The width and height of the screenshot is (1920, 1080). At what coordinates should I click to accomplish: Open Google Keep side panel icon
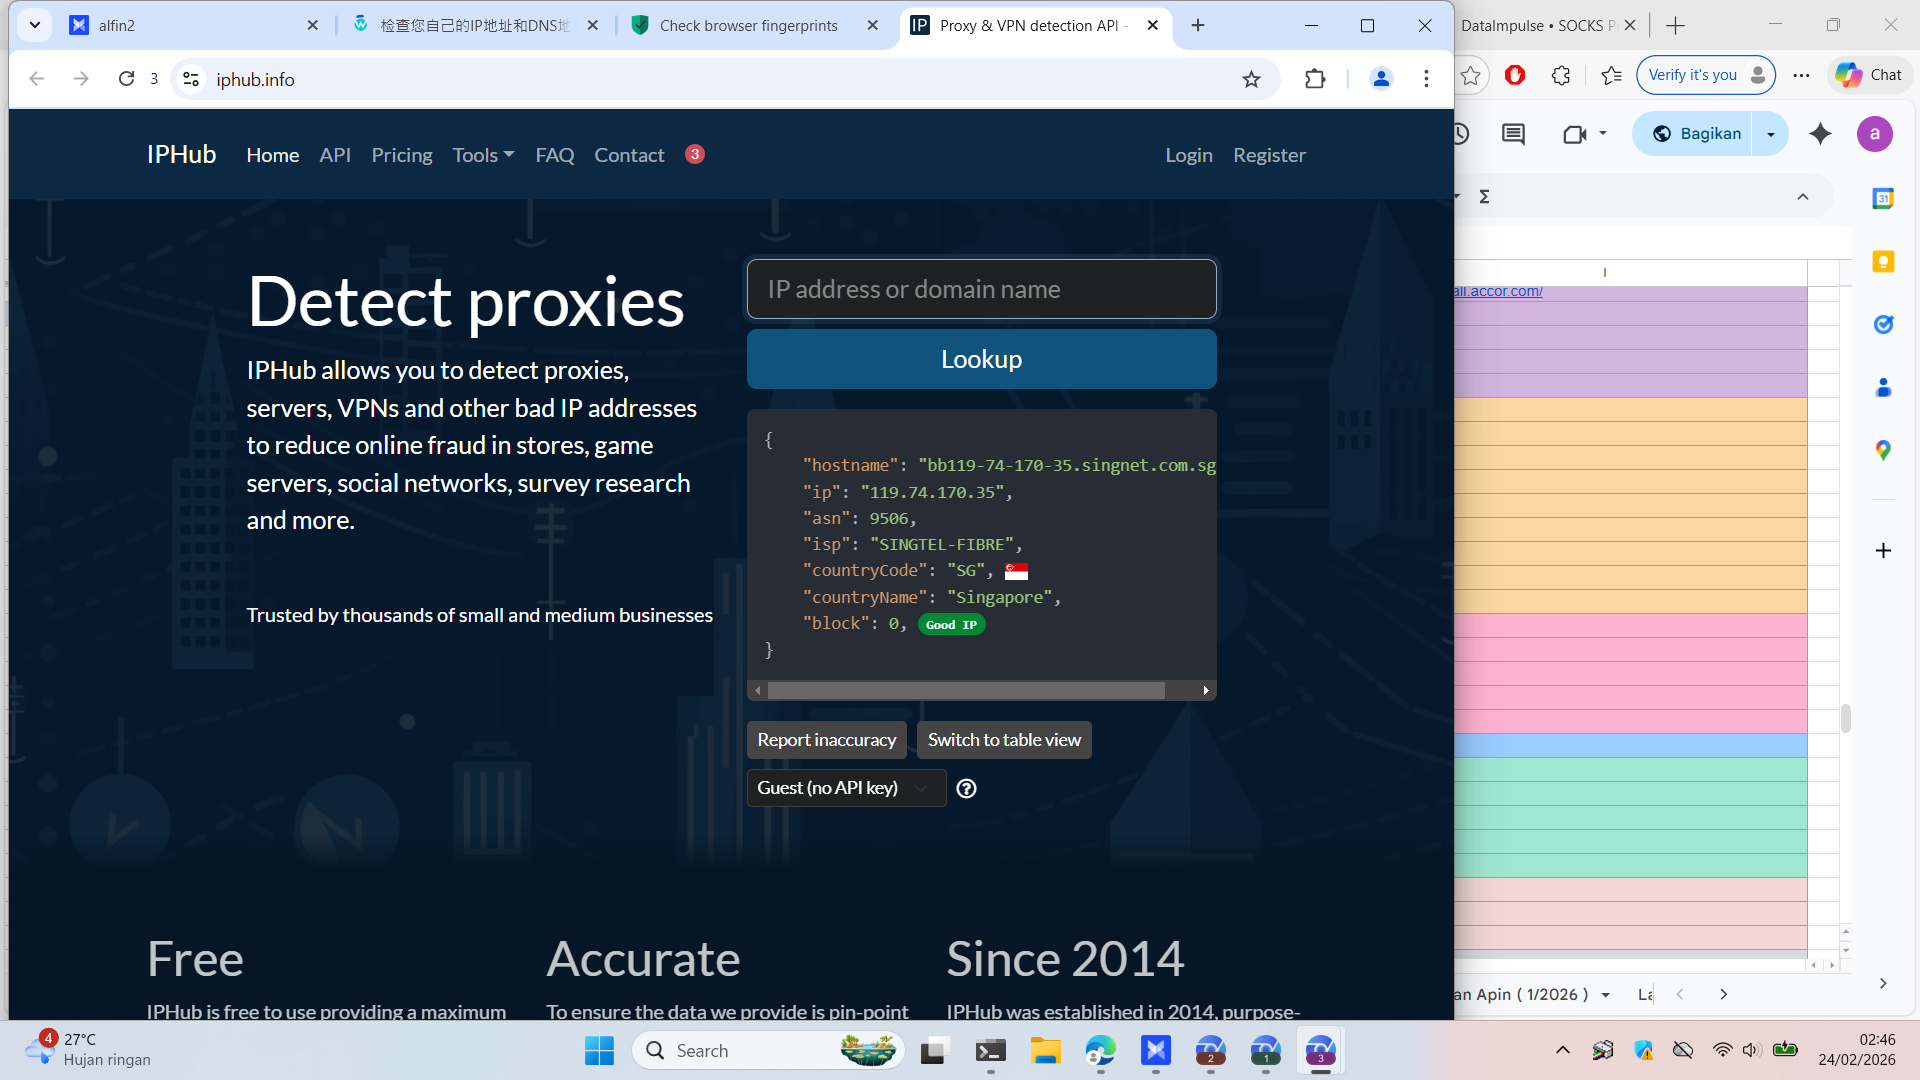pyautogui.click(x=1883, y=262)
